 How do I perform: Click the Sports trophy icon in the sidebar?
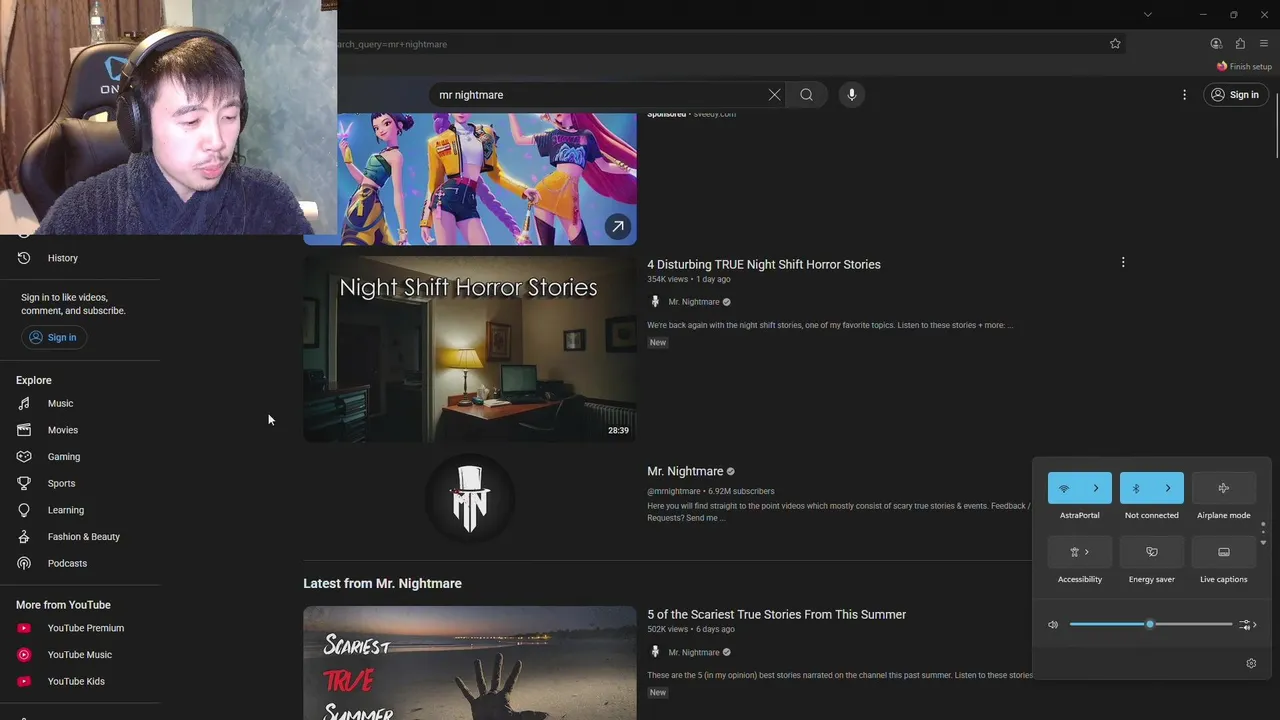point(24,483)
